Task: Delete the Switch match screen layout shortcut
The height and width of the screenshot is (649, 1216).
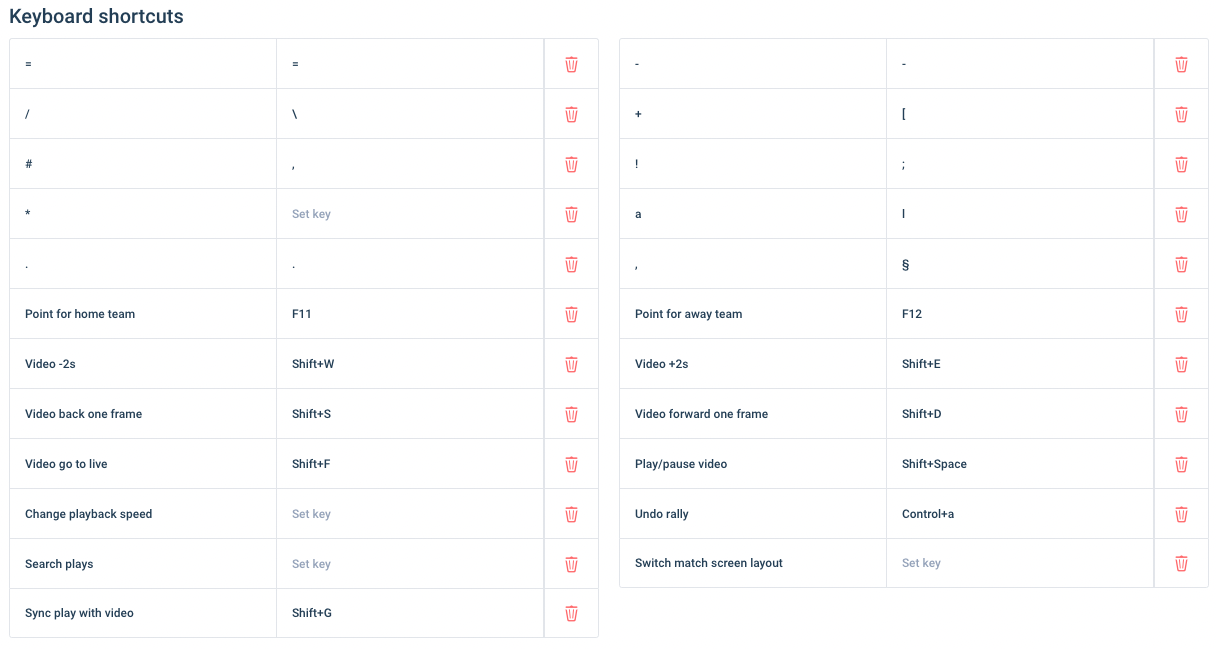Action: (1181, 563)
